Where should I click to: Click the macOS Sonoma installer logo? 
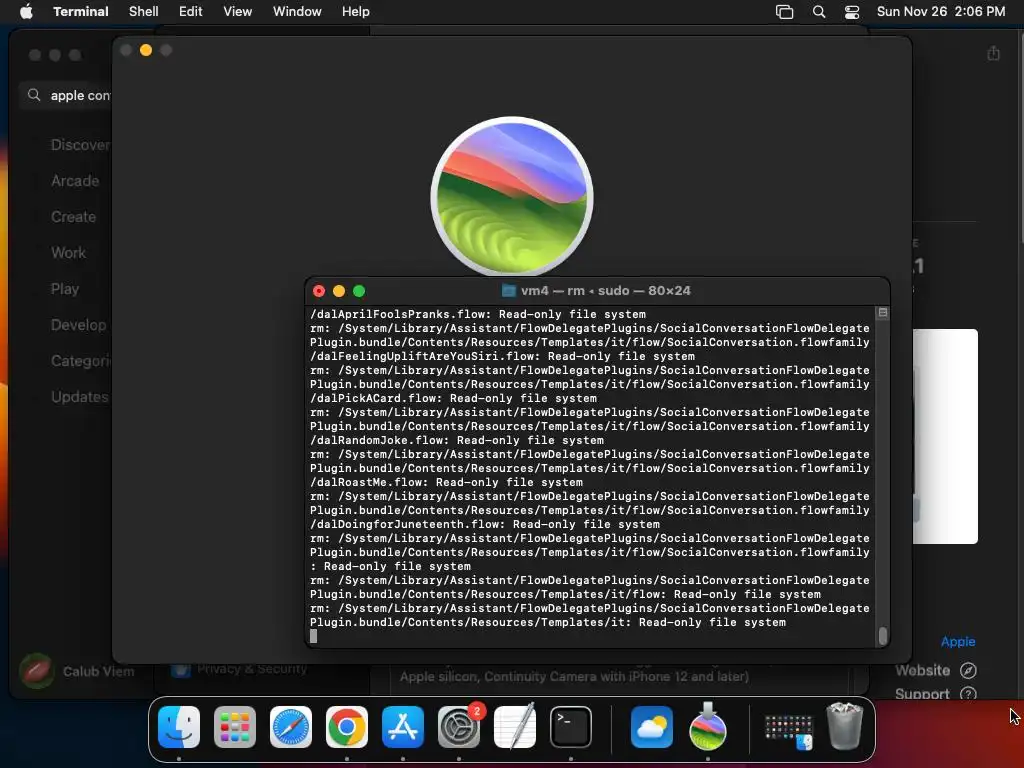click(512, 197)
